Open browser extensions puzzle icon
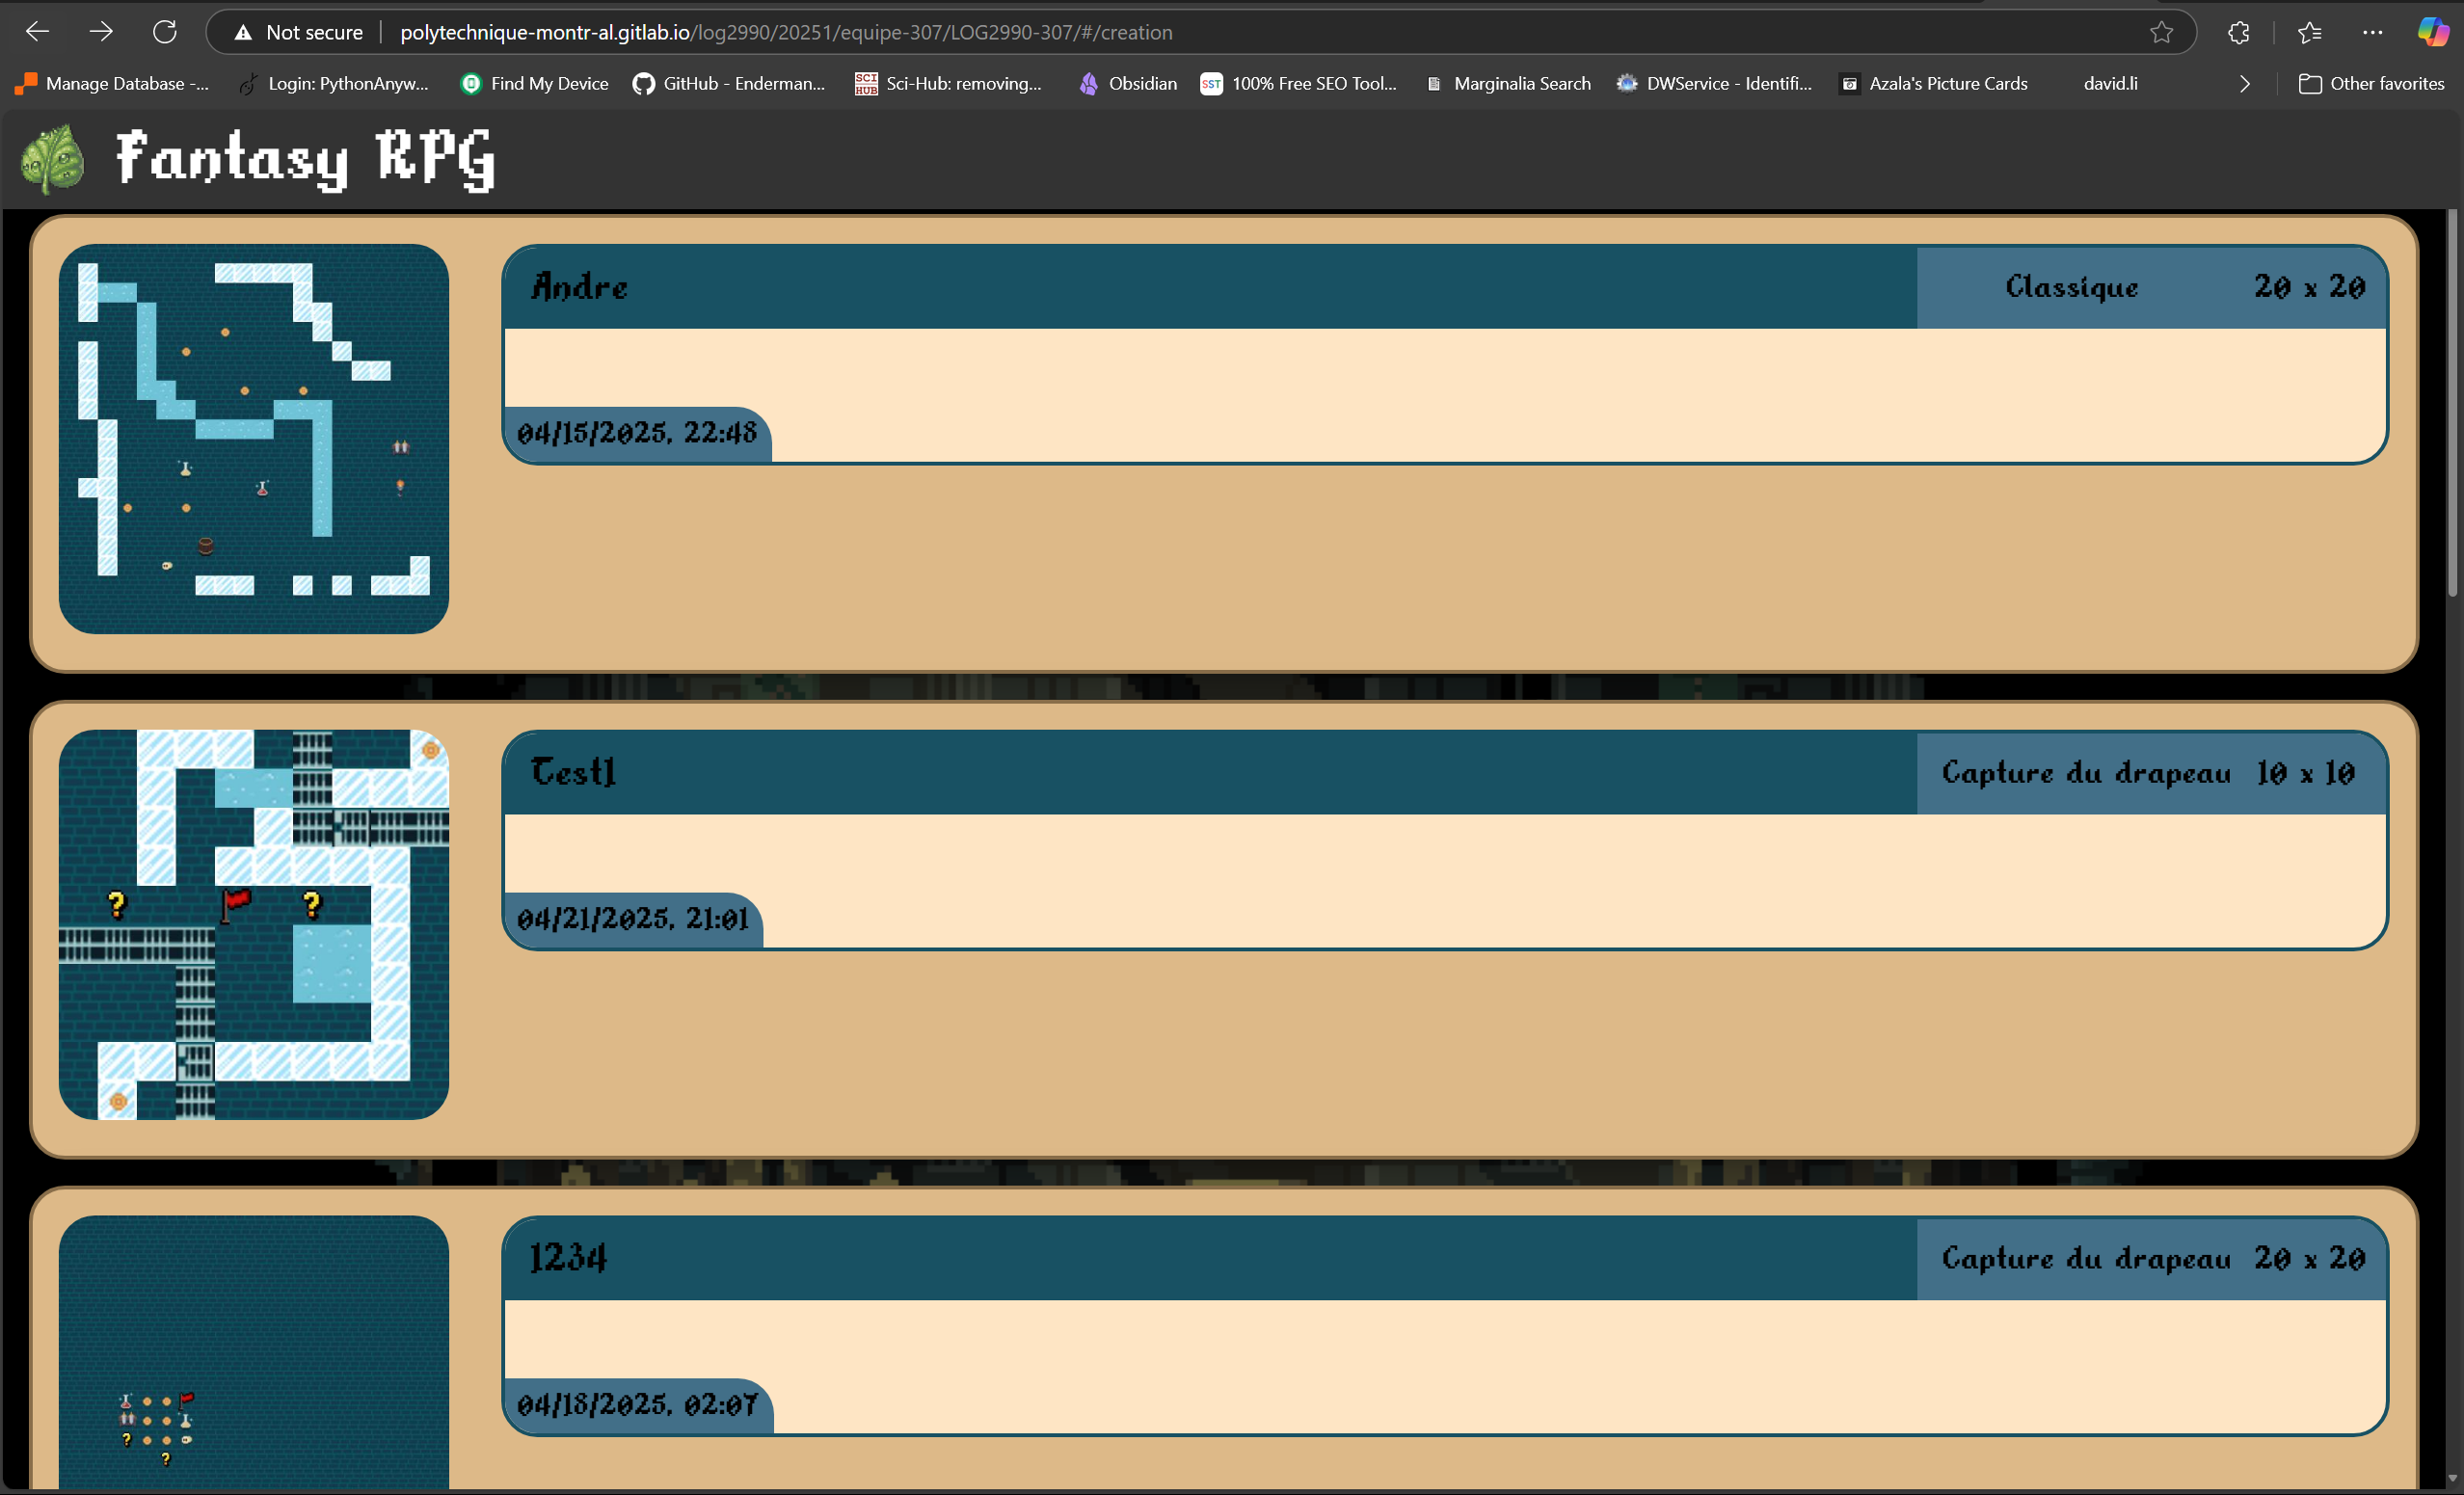Screen dimensions: 2464x1495 tap(2239, 32)
